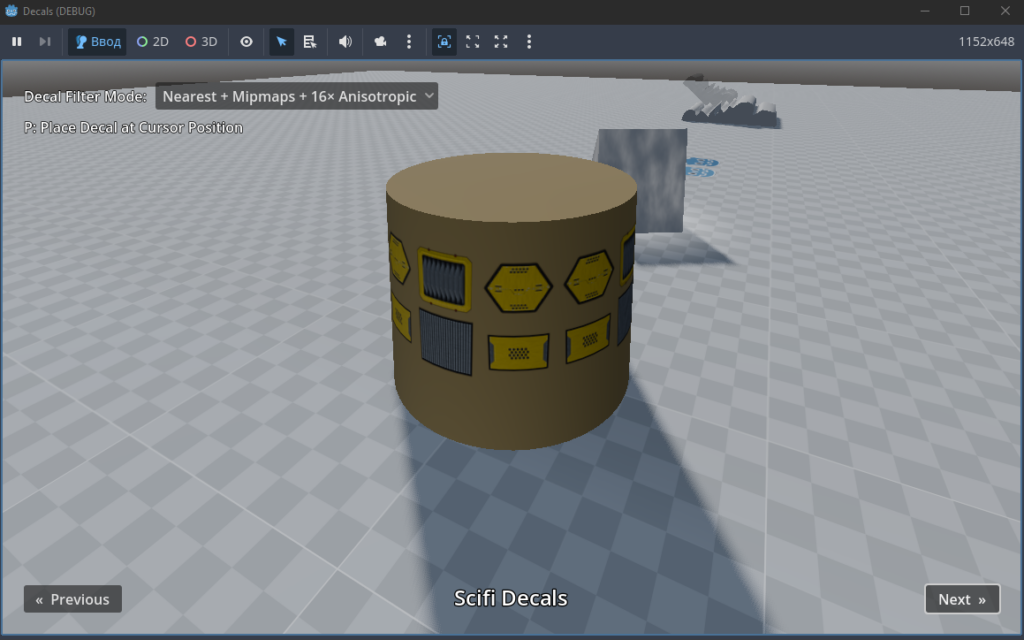Screen dimensions: 1024x640
Task: Advance to the next frame
Action: pyautogui.click(x=45, y=42)
